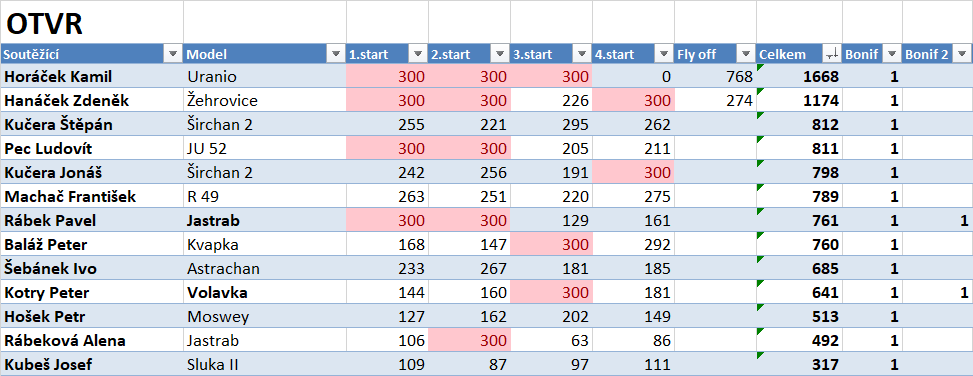Open the Model column filter dropdown
This screenshot has width=973, height=376.
[336, 55]
